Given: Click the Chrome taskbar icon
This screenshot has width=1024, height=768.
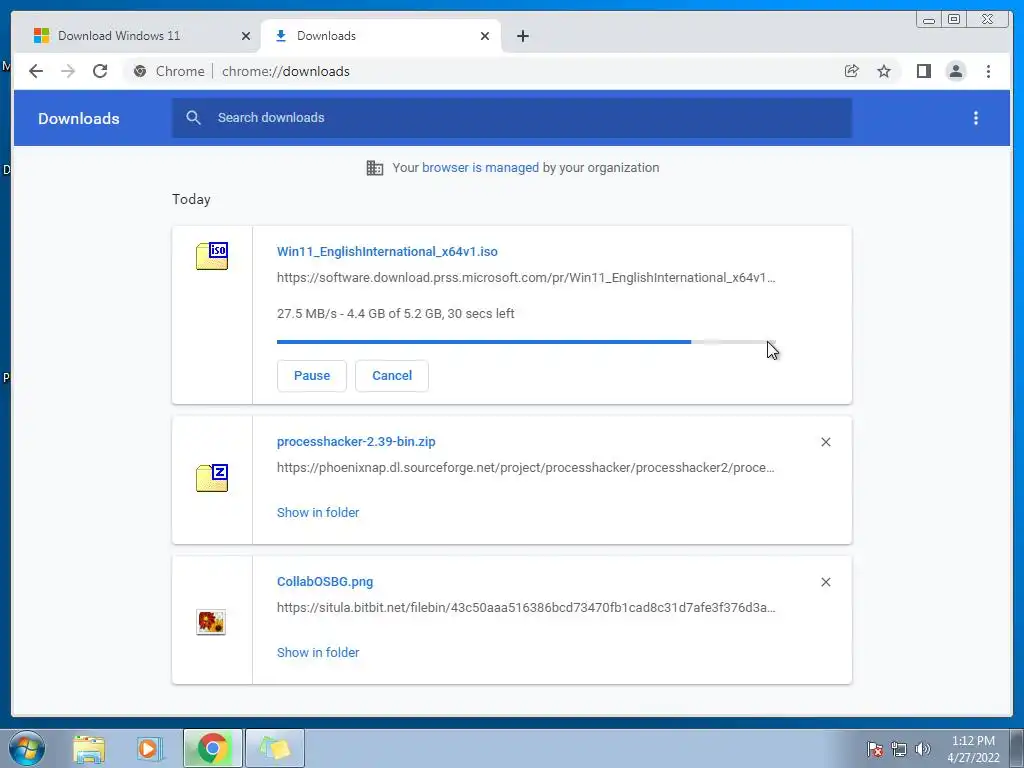Looking at the screenshot, I should click(x=212, y=749).
